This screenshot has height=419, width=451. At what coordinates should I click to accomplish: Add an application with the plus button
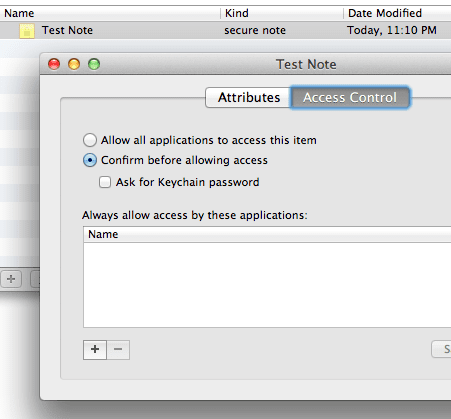click(95, 350)
